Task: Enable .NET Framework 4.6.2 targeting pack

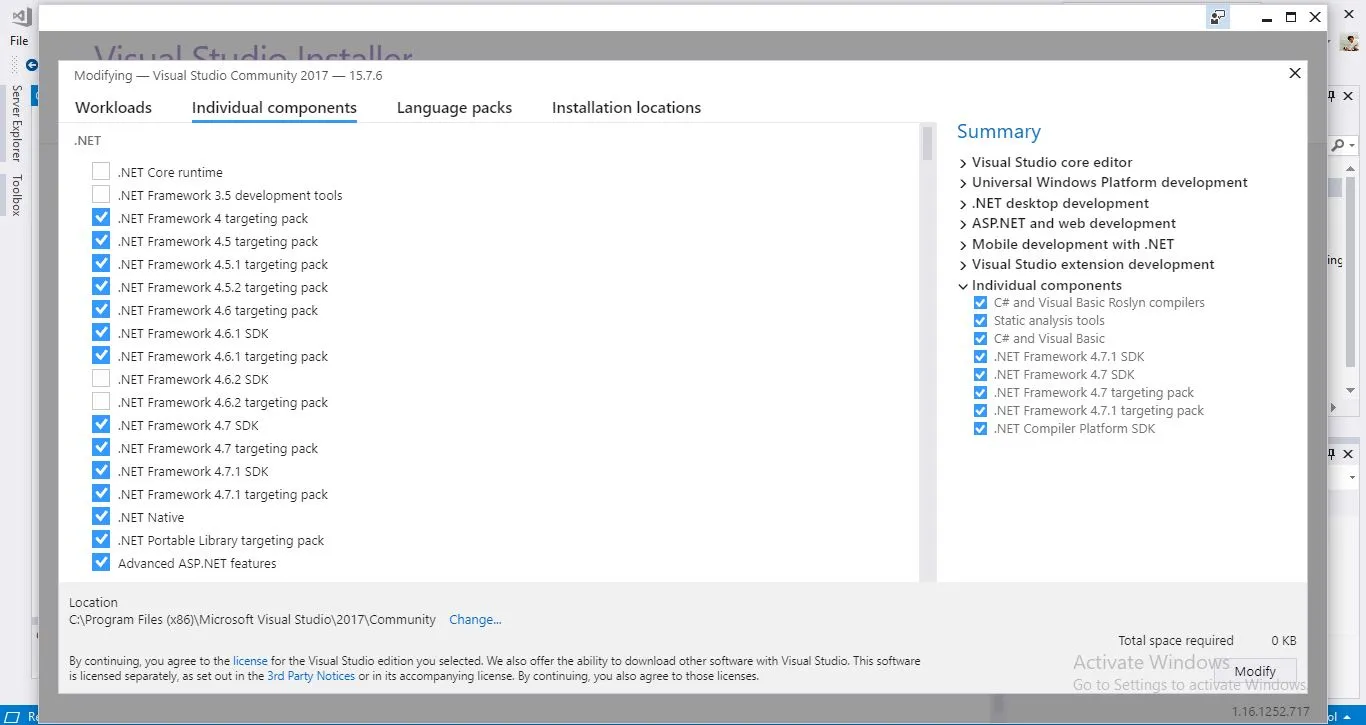Action: click(x=101, y=402)
